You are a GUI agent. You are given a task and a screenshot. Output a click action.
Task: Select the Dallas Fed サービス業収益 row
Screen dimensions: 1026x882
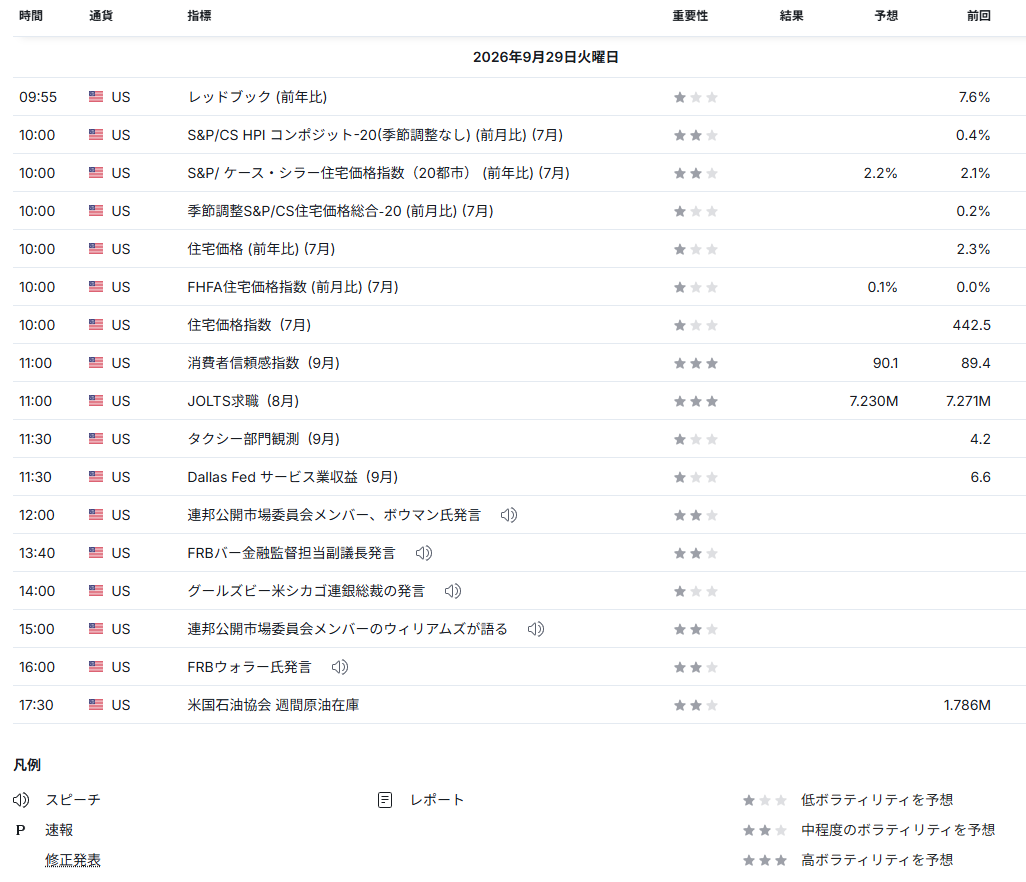520,477
